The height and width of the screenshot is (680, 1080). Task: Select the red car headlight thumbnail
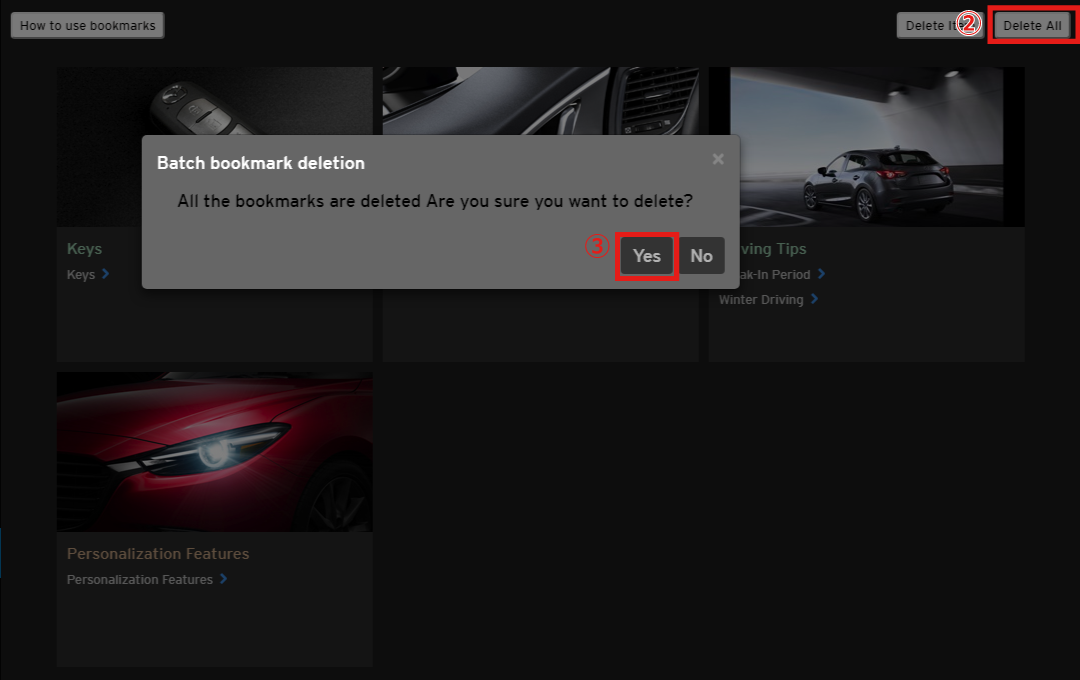click(x=214, y=452)
